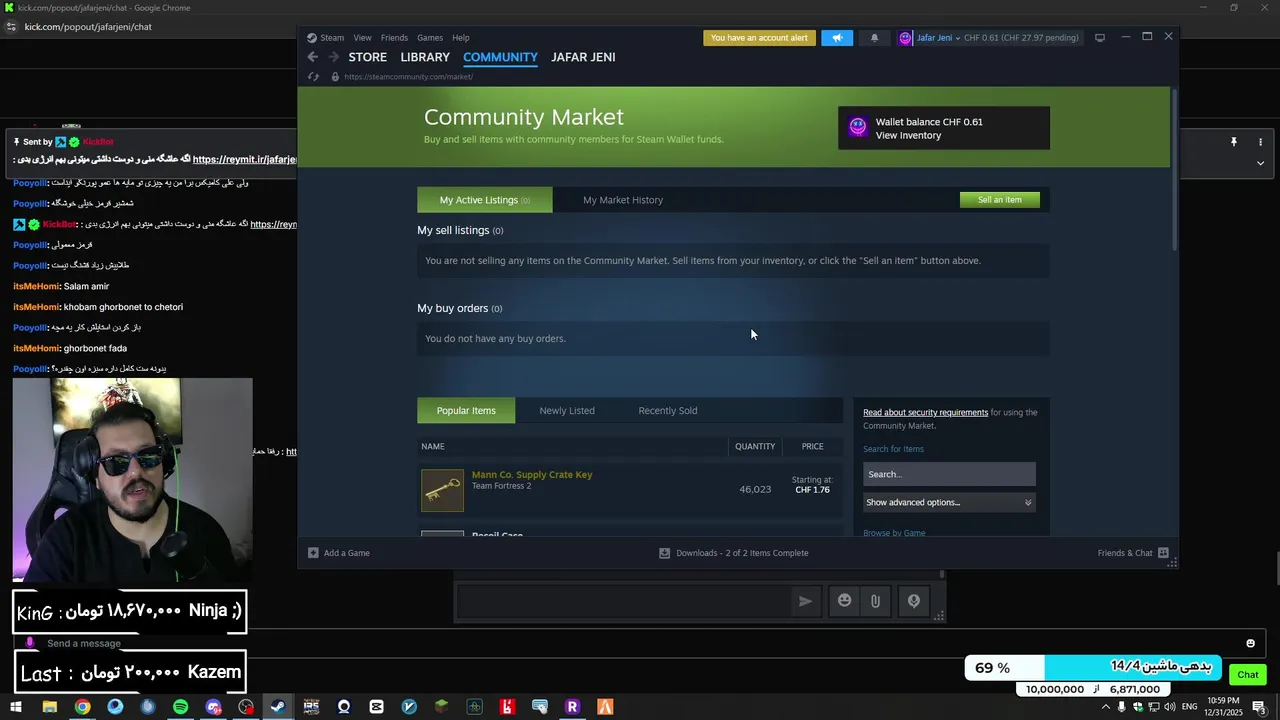This screenshot has height=720, width=1280.
Task: Click View Inventory link
Action: (908, 135)
